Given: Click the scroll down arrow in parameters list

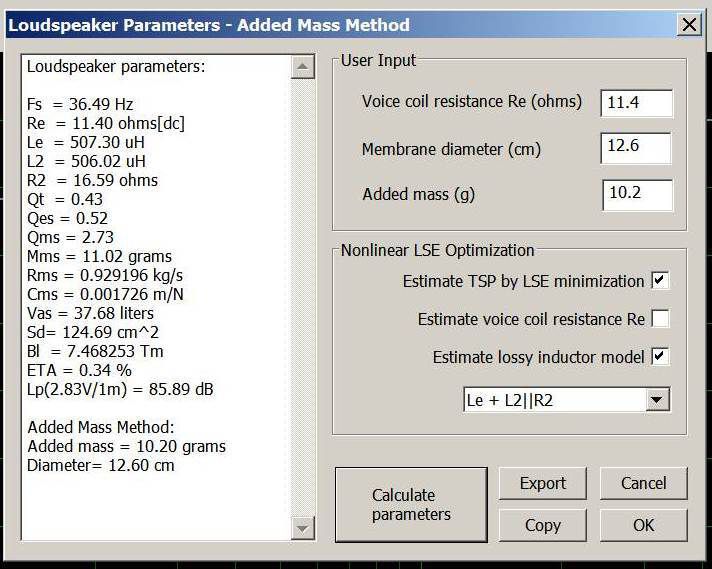Looking at the screenshot, I should [x=302, y=528].
